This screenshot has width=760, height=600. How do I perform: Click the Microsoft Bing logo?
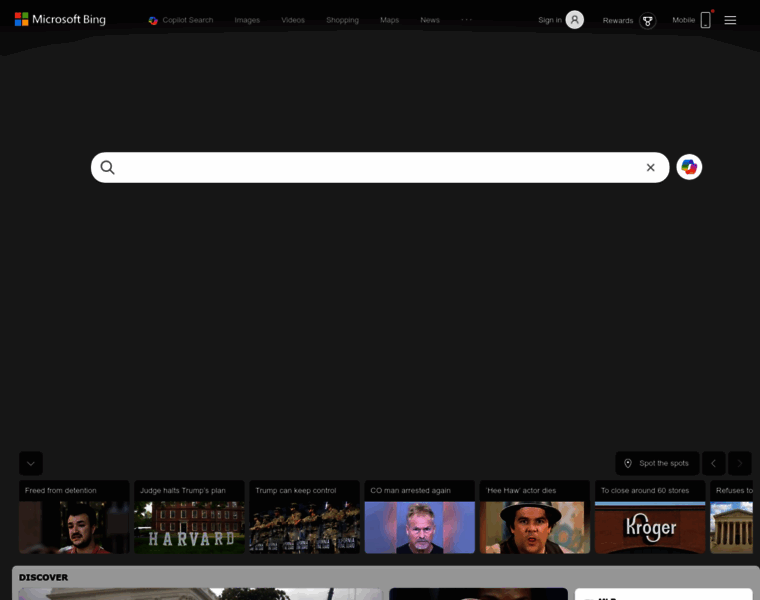coord(60,19)
